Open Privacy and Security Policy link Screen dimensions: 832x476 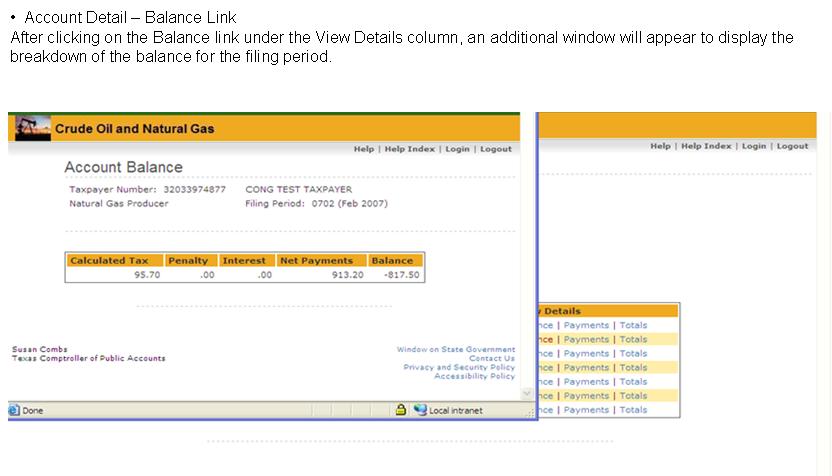459,367
